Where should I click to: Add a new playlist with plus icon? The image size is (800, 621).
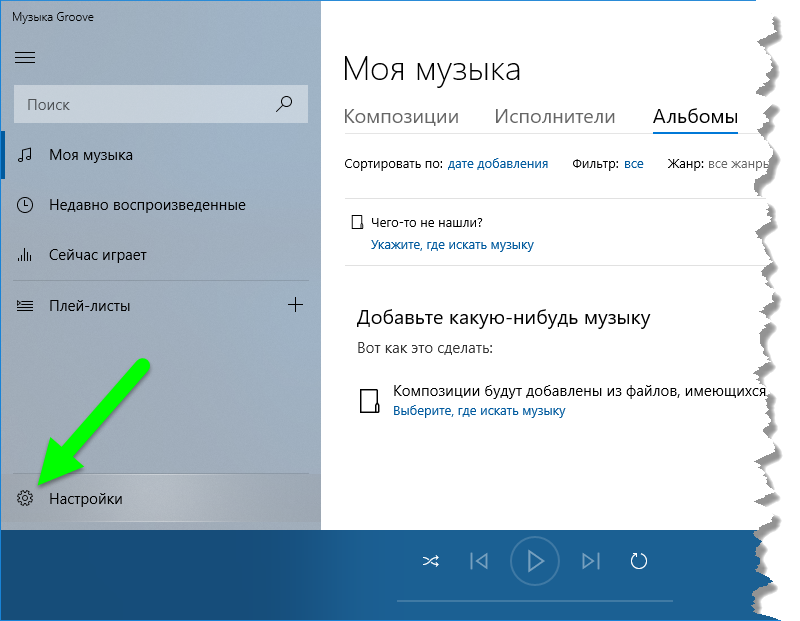click(295, 305)
